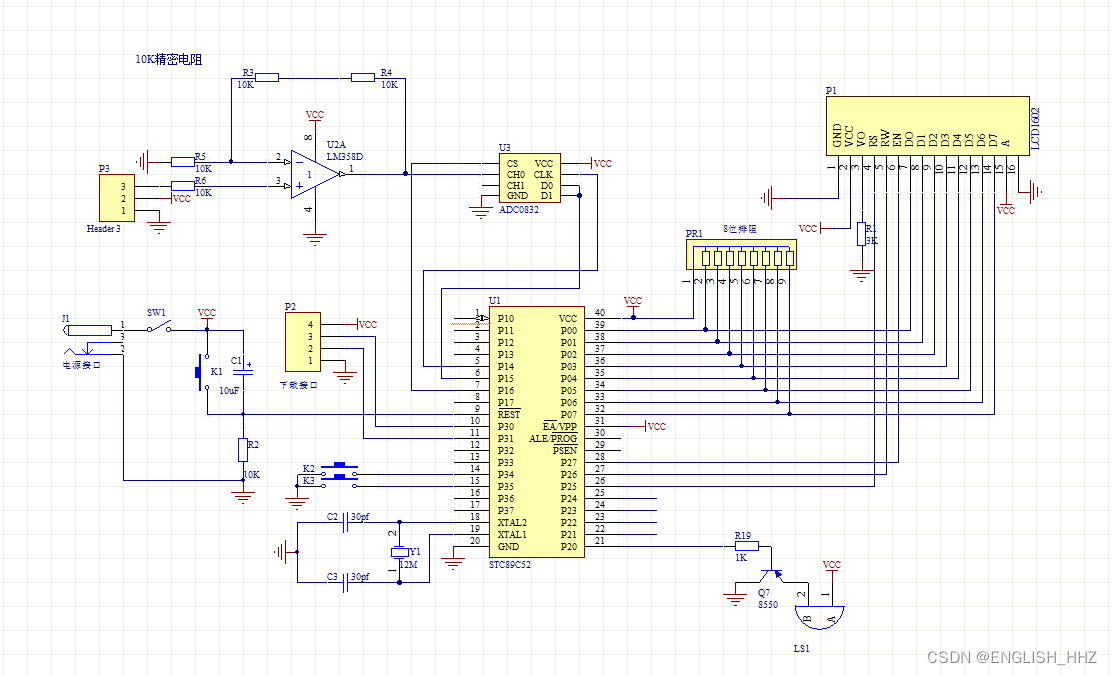Click the LM358D part label
Image resolution: width=1112 pixels, height=675 pixels.
coord(345,157)
